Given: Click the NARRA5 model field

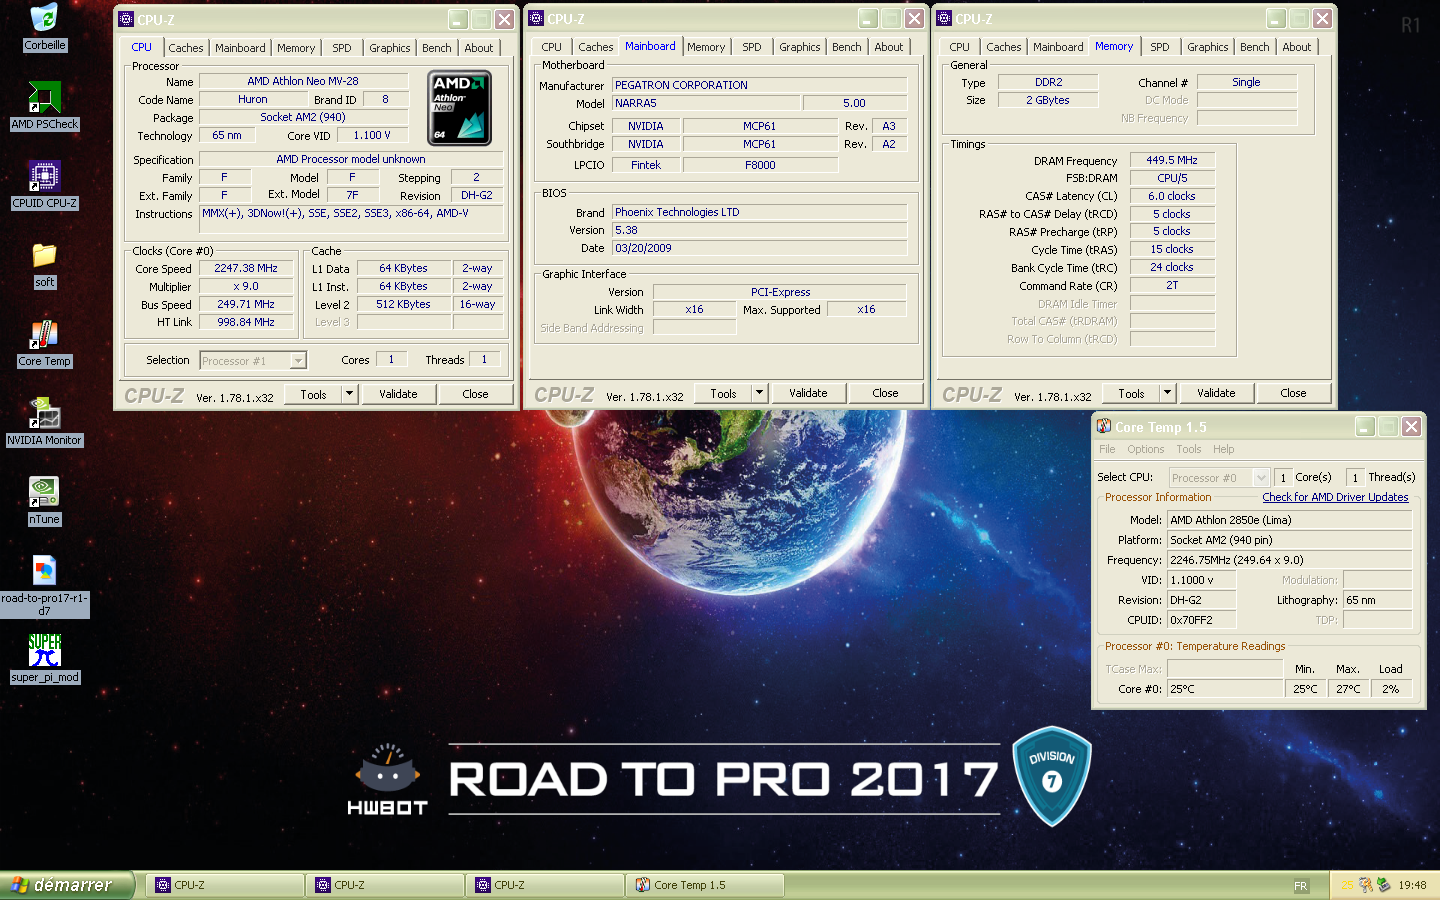Looking at the screenshot, I should point(706,103).
